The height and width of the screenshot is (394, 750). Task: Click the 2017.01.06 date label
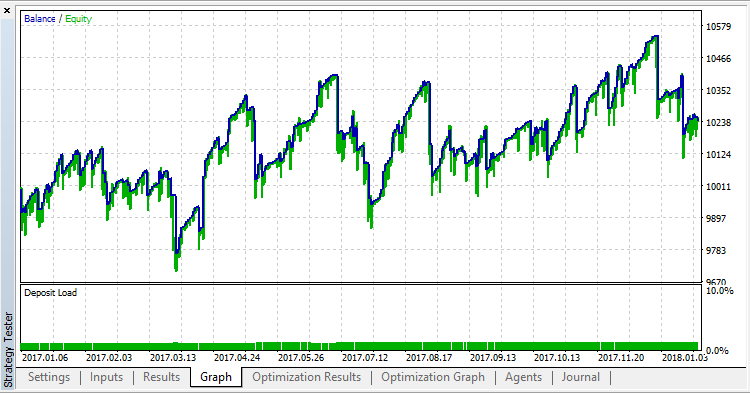pos(45,358)
